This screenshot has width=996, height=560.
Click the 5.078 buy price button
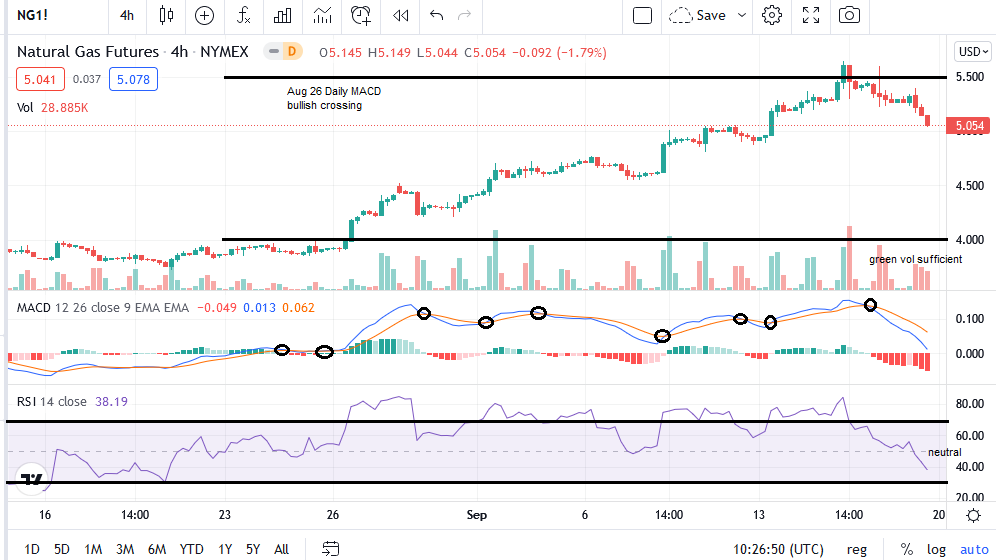click(133, 79)
